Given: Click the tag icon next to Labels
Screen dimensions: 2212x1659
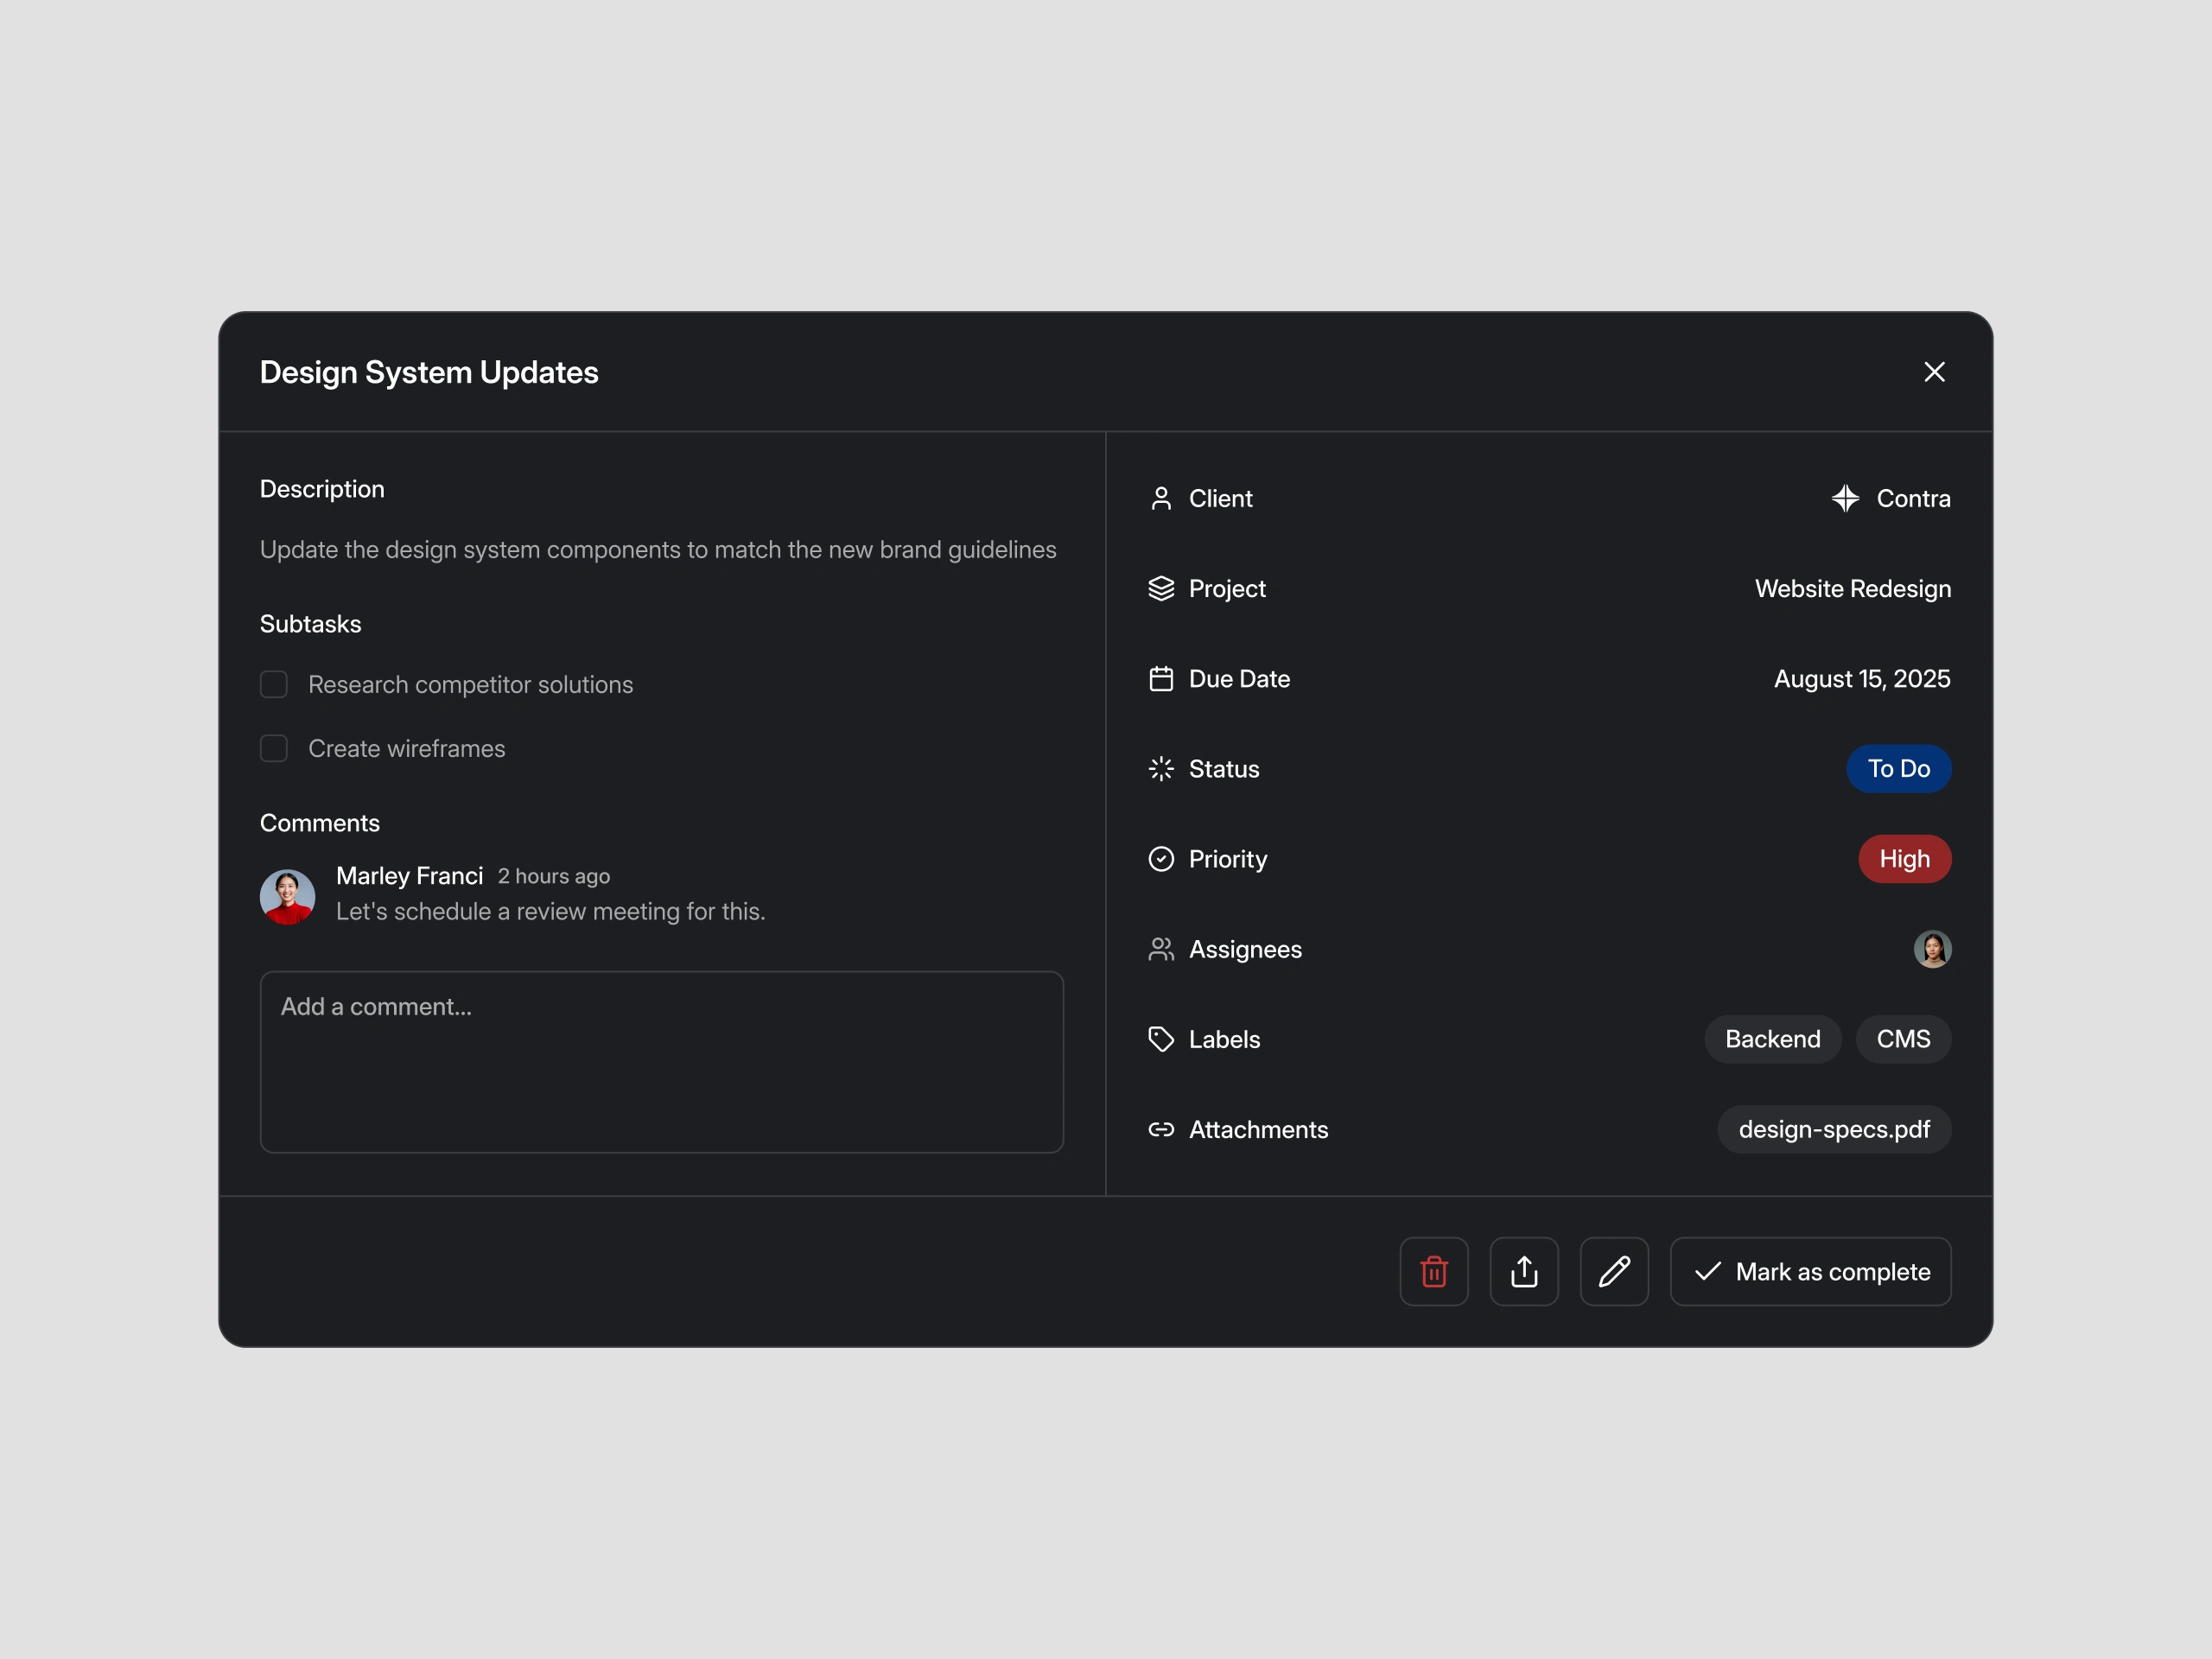Looking at the screenshot, I should tap(1160, 1039).
